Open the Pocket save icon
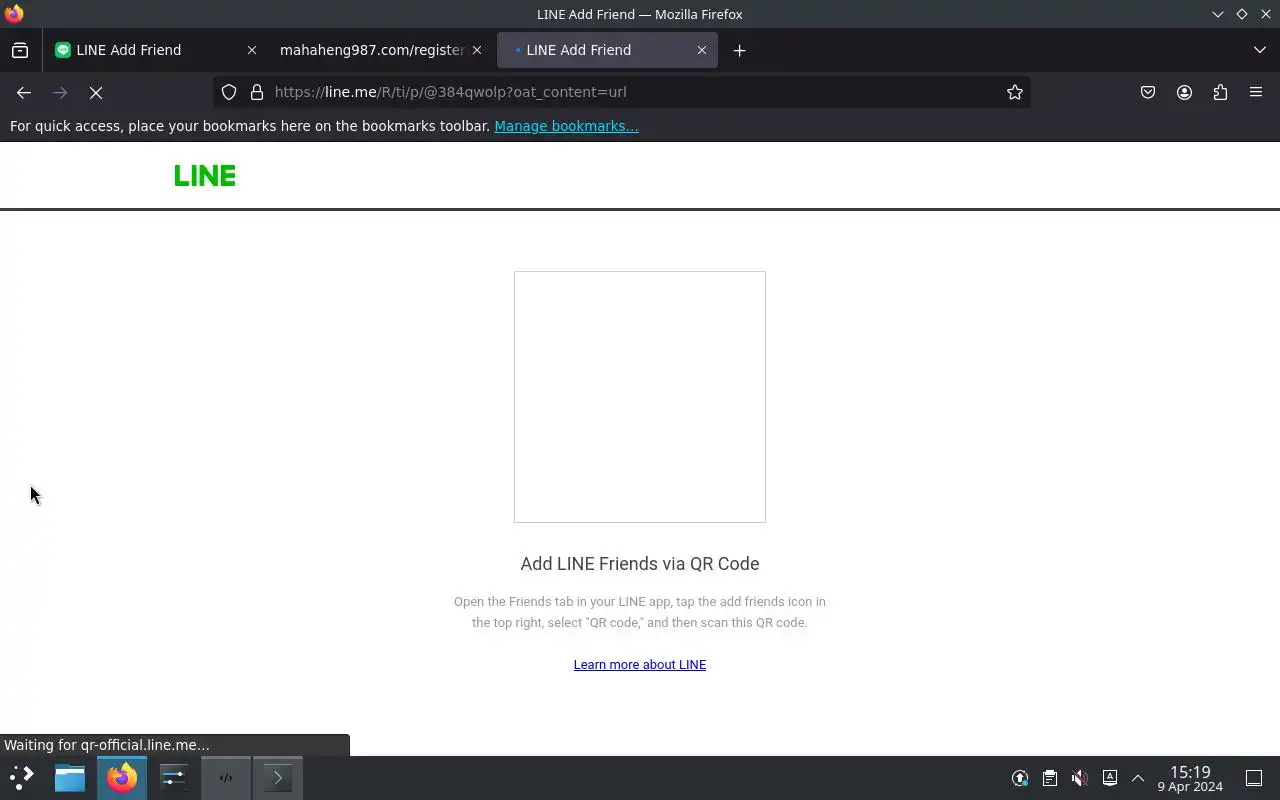 click(x=1148, y=92)
